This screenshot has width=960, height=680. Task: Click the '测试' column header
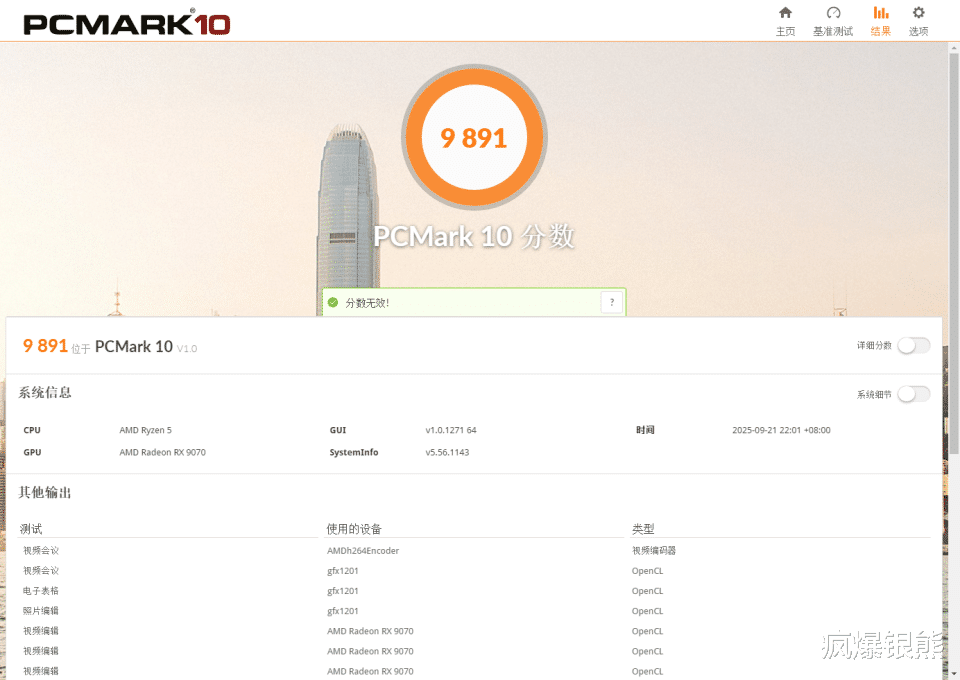point(31,529)
